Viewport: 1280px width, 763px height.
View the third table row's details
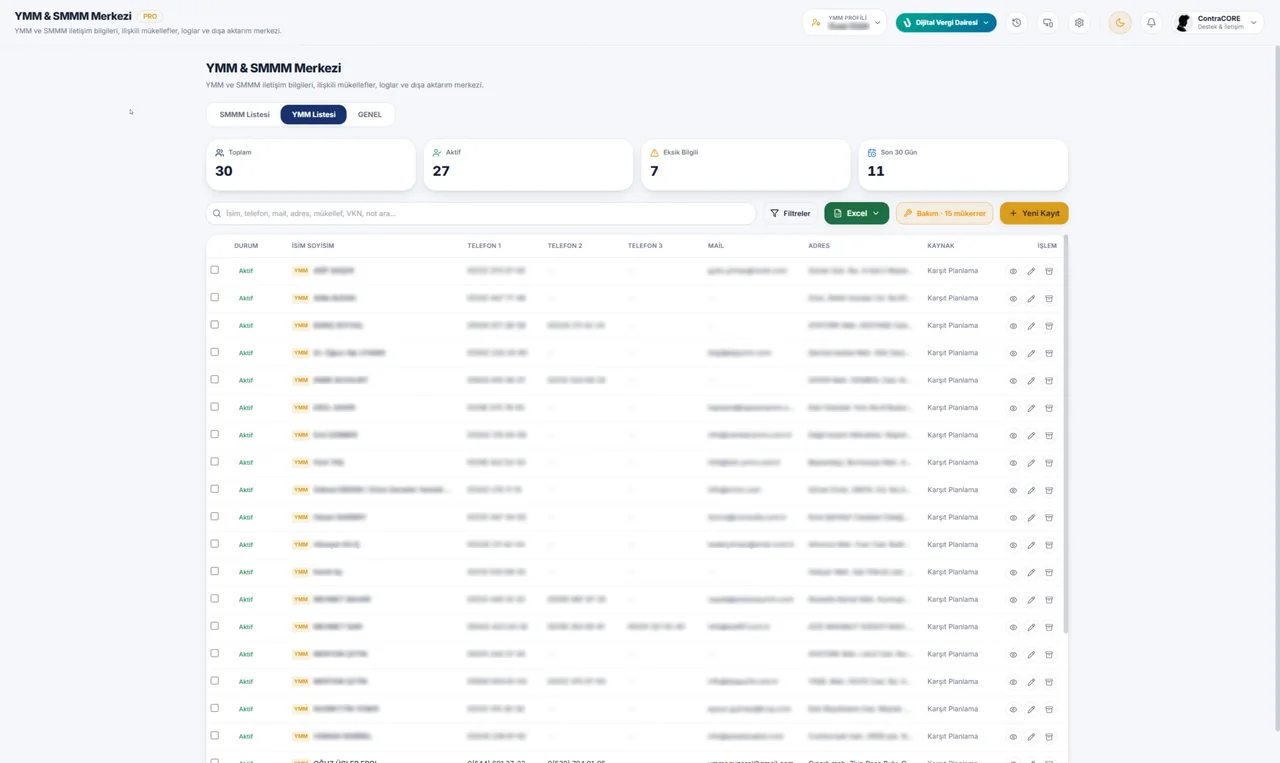point(1013,326)
